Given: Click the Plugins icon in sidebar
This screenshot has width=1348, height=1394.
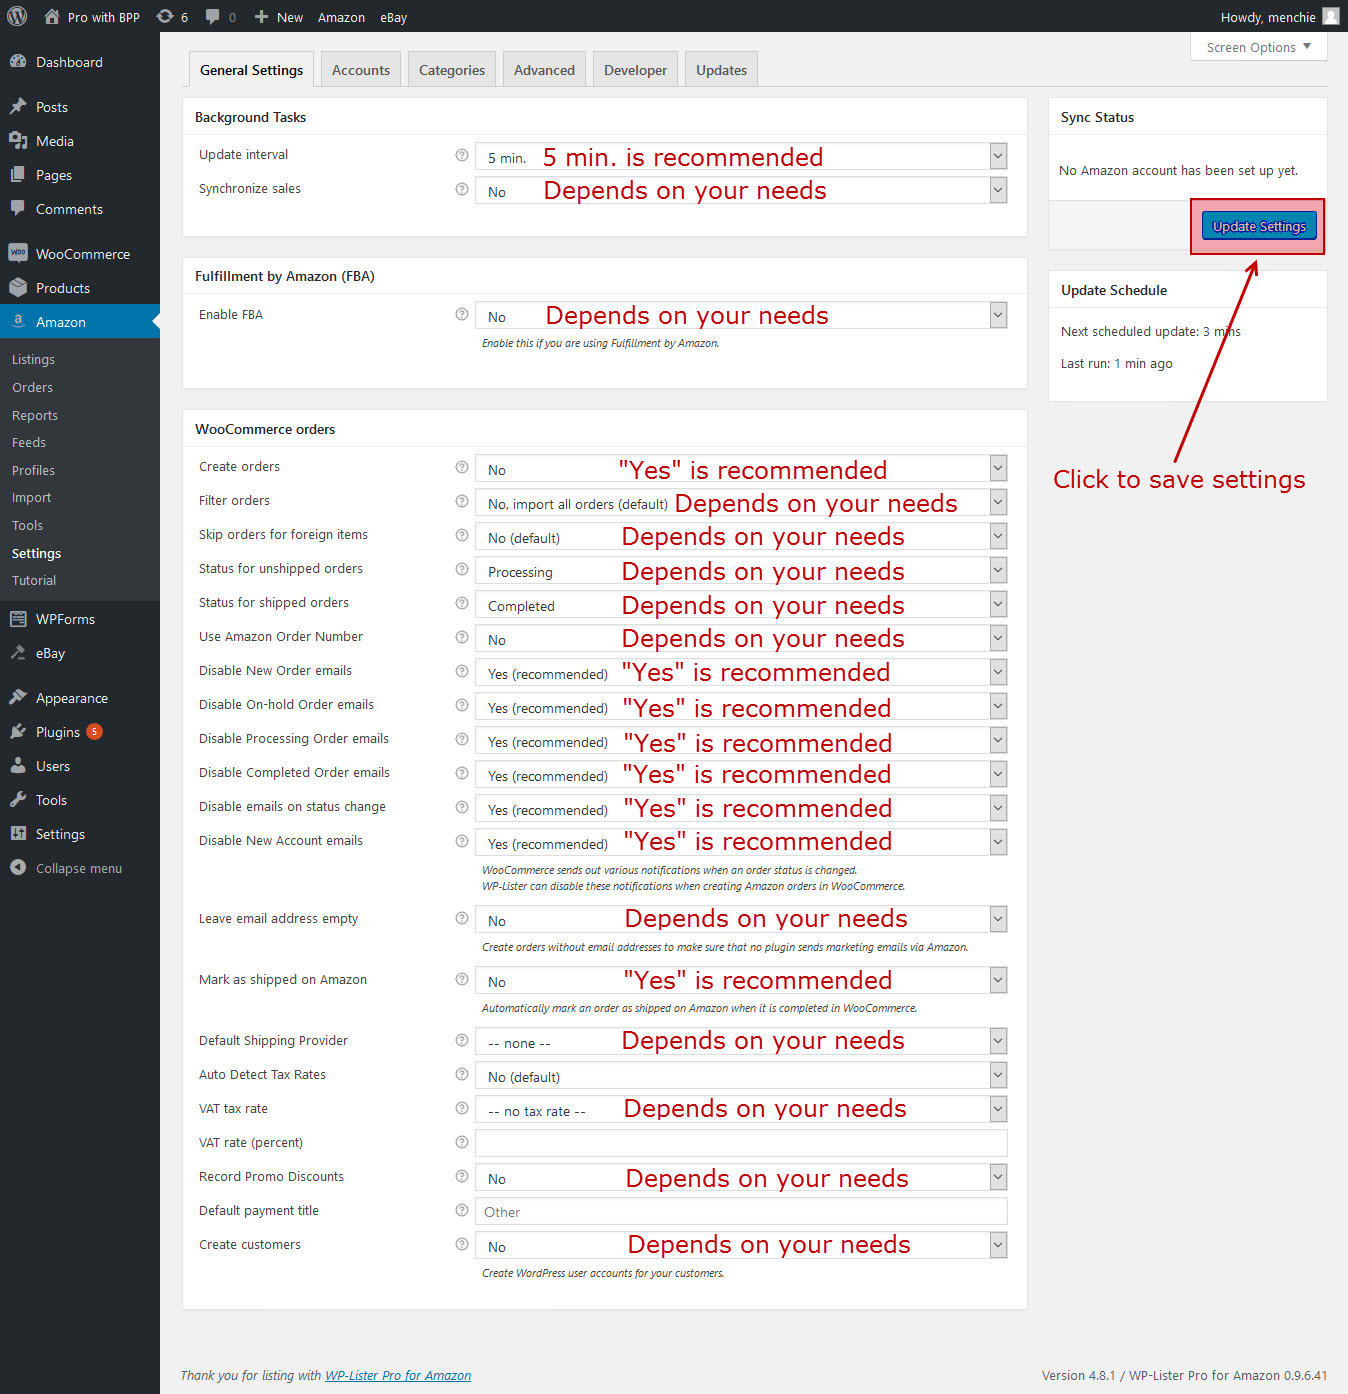Looking at the screenshot, I should 18,731.
